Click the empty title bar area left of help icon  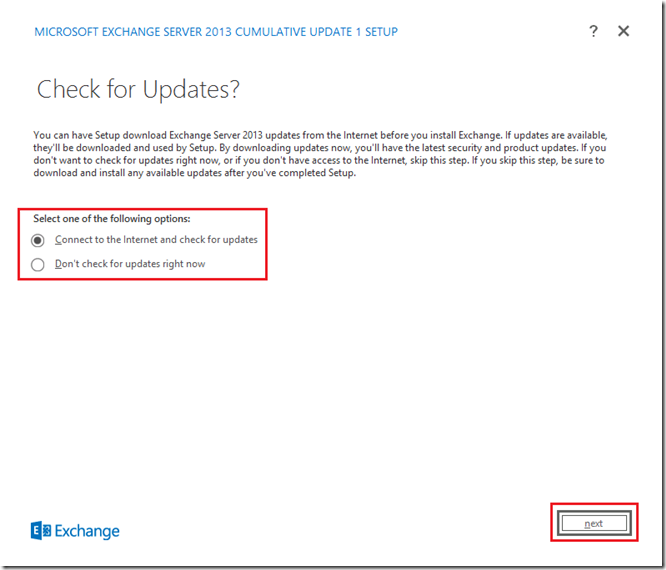coord(490,32)
